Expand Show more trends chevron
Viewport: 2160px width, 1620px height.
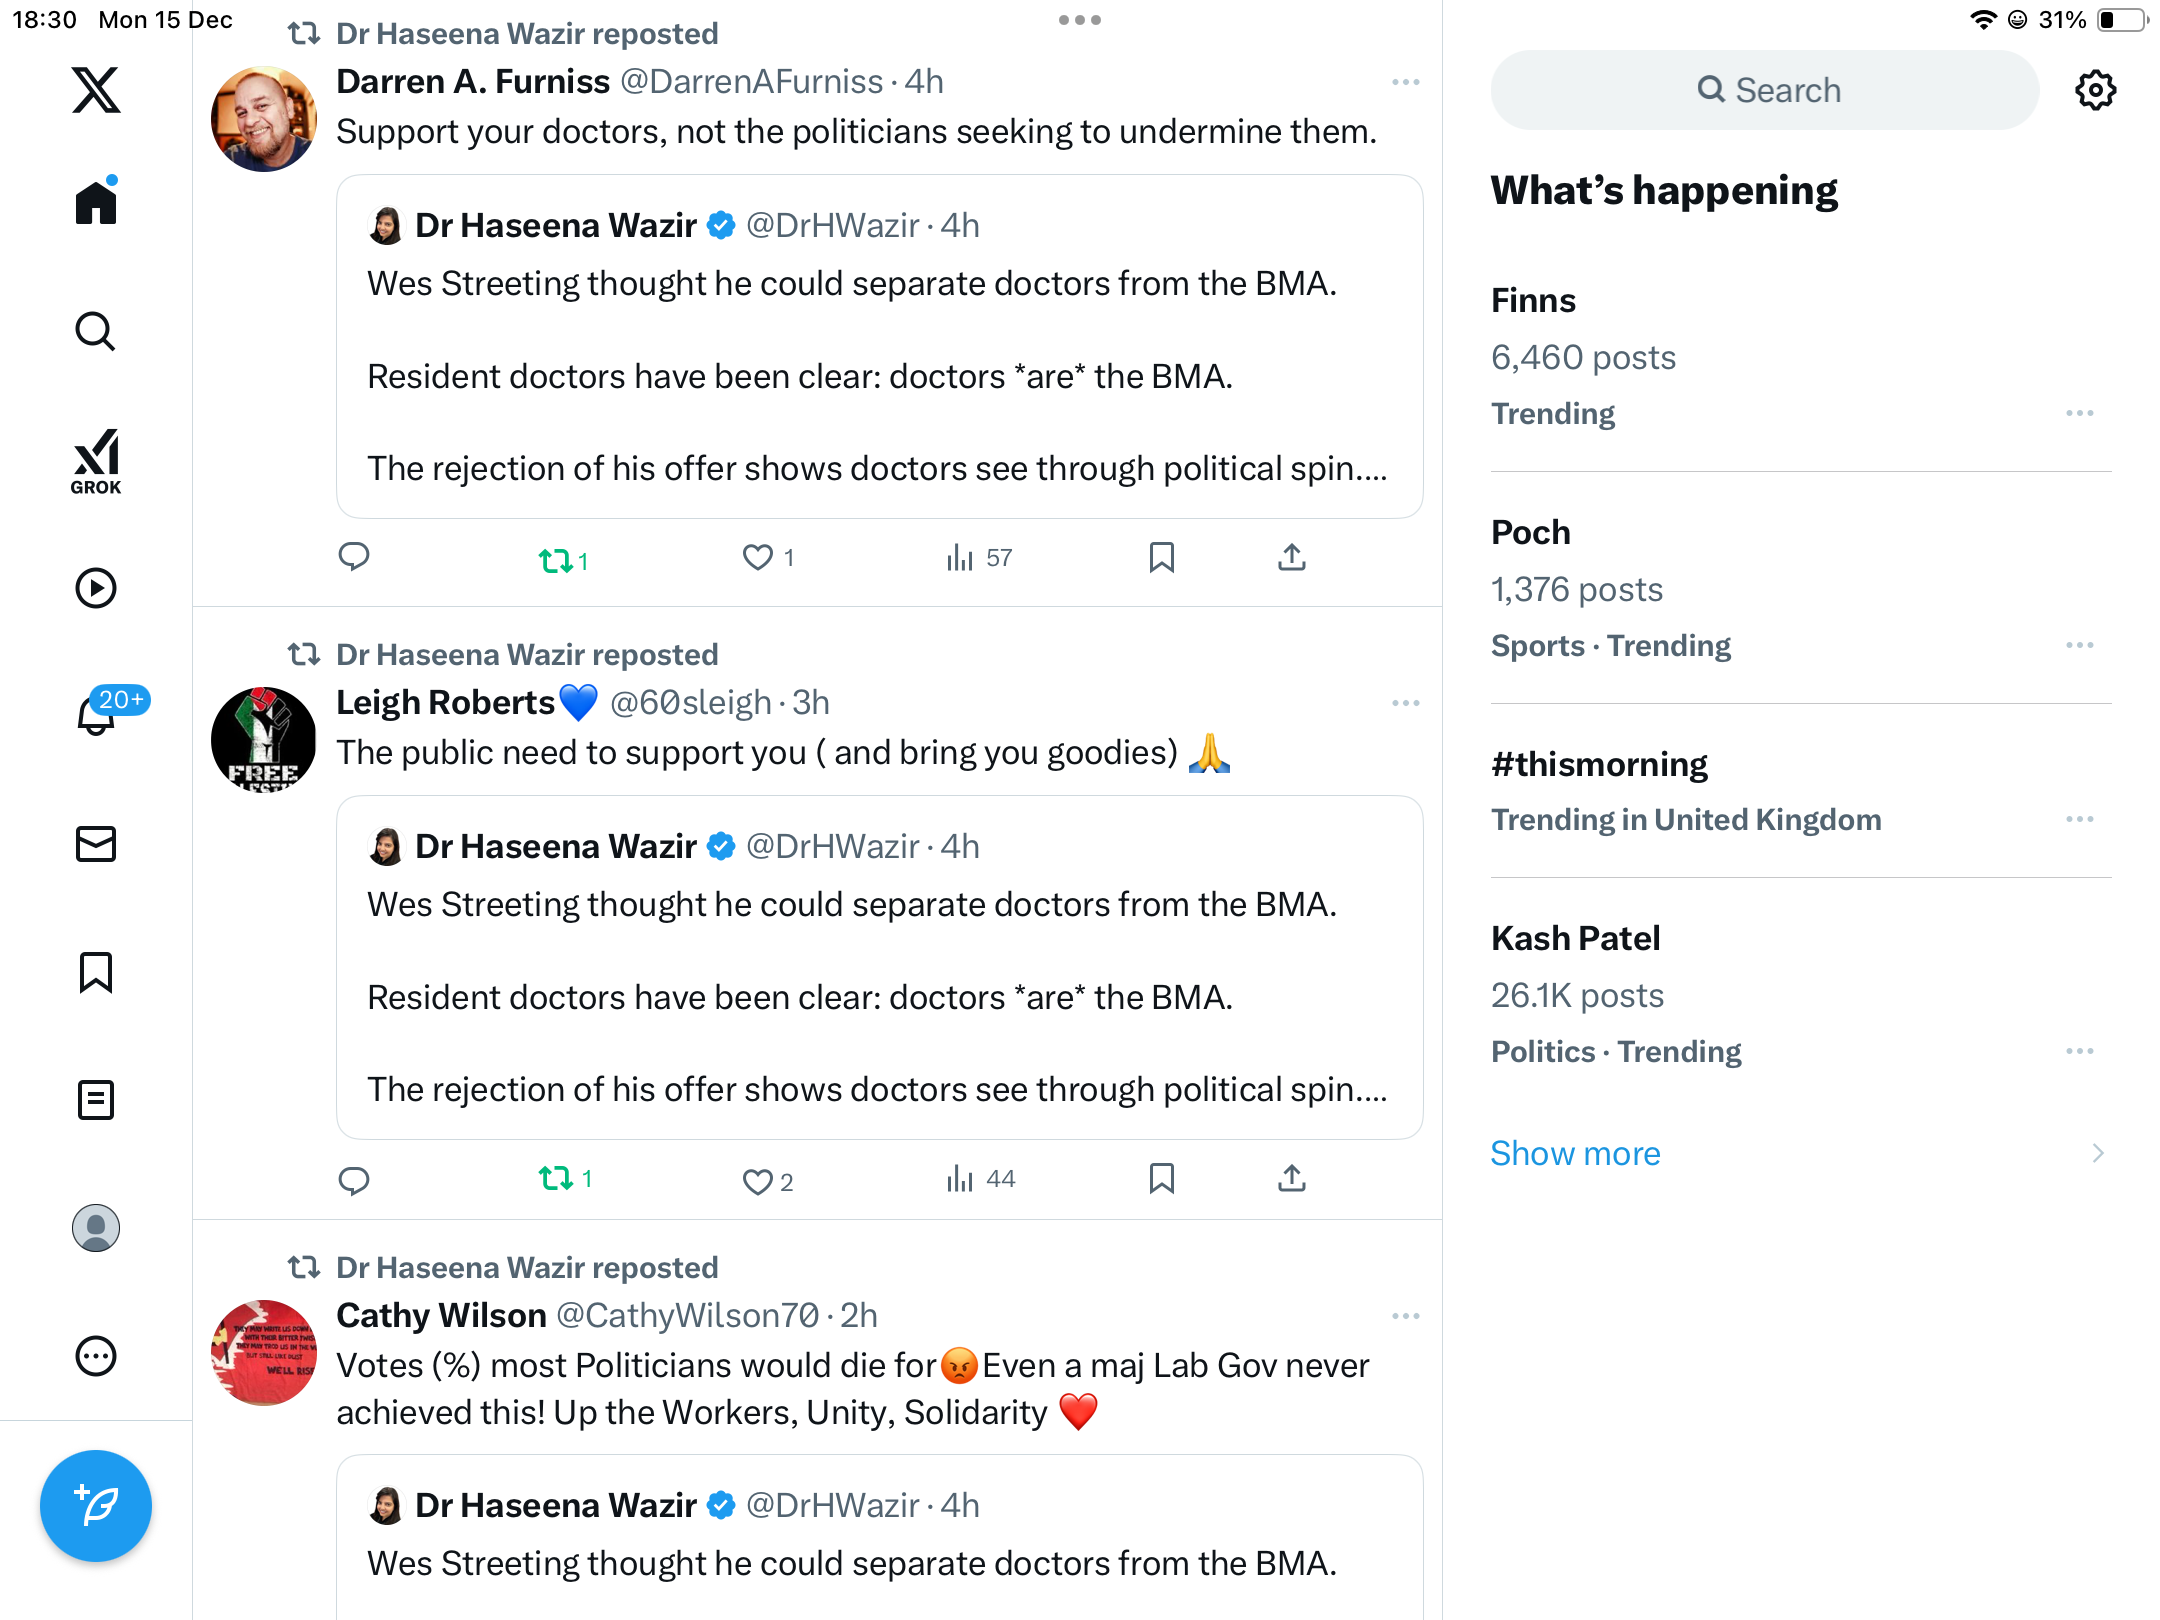tap(2098, 1153)
